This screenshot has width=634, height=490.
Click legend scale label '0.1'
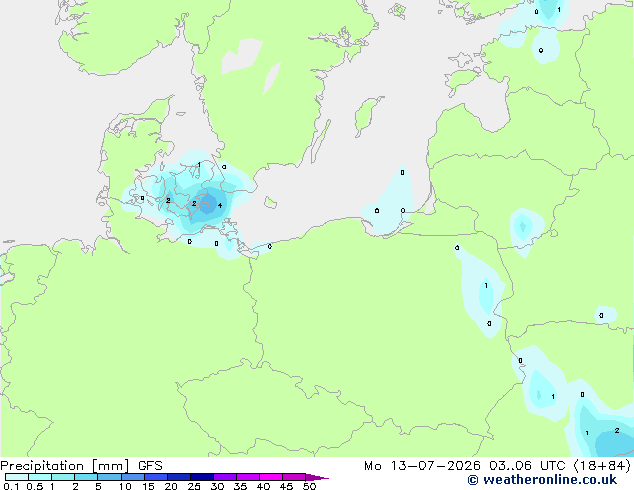click(x=11, y=486)
